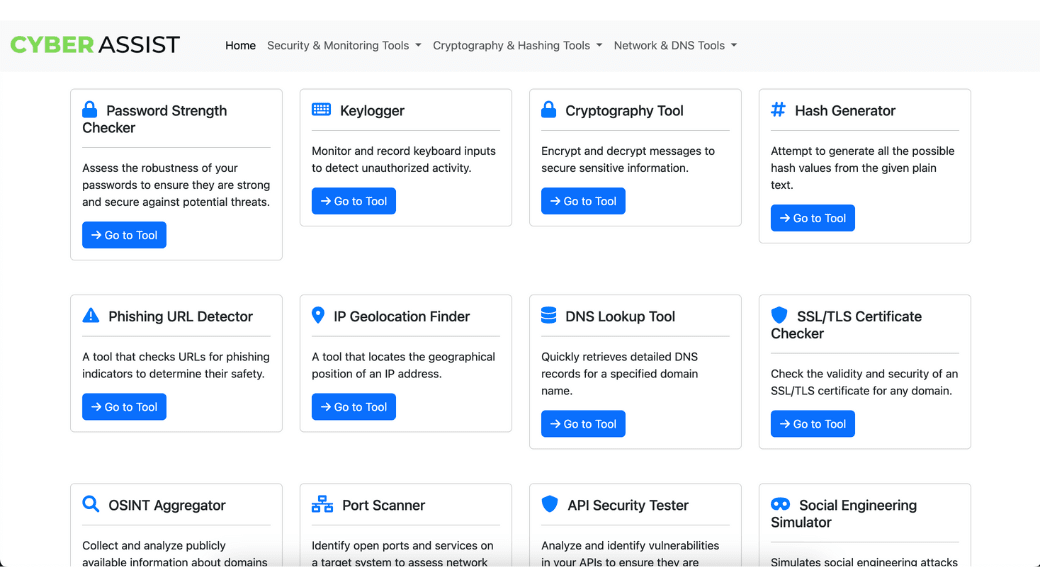Click the network icon for Port Scanner
Image resolution: width=1040 pixels, height=585 pixels.
pyautogui.click(x=322, y=505)
